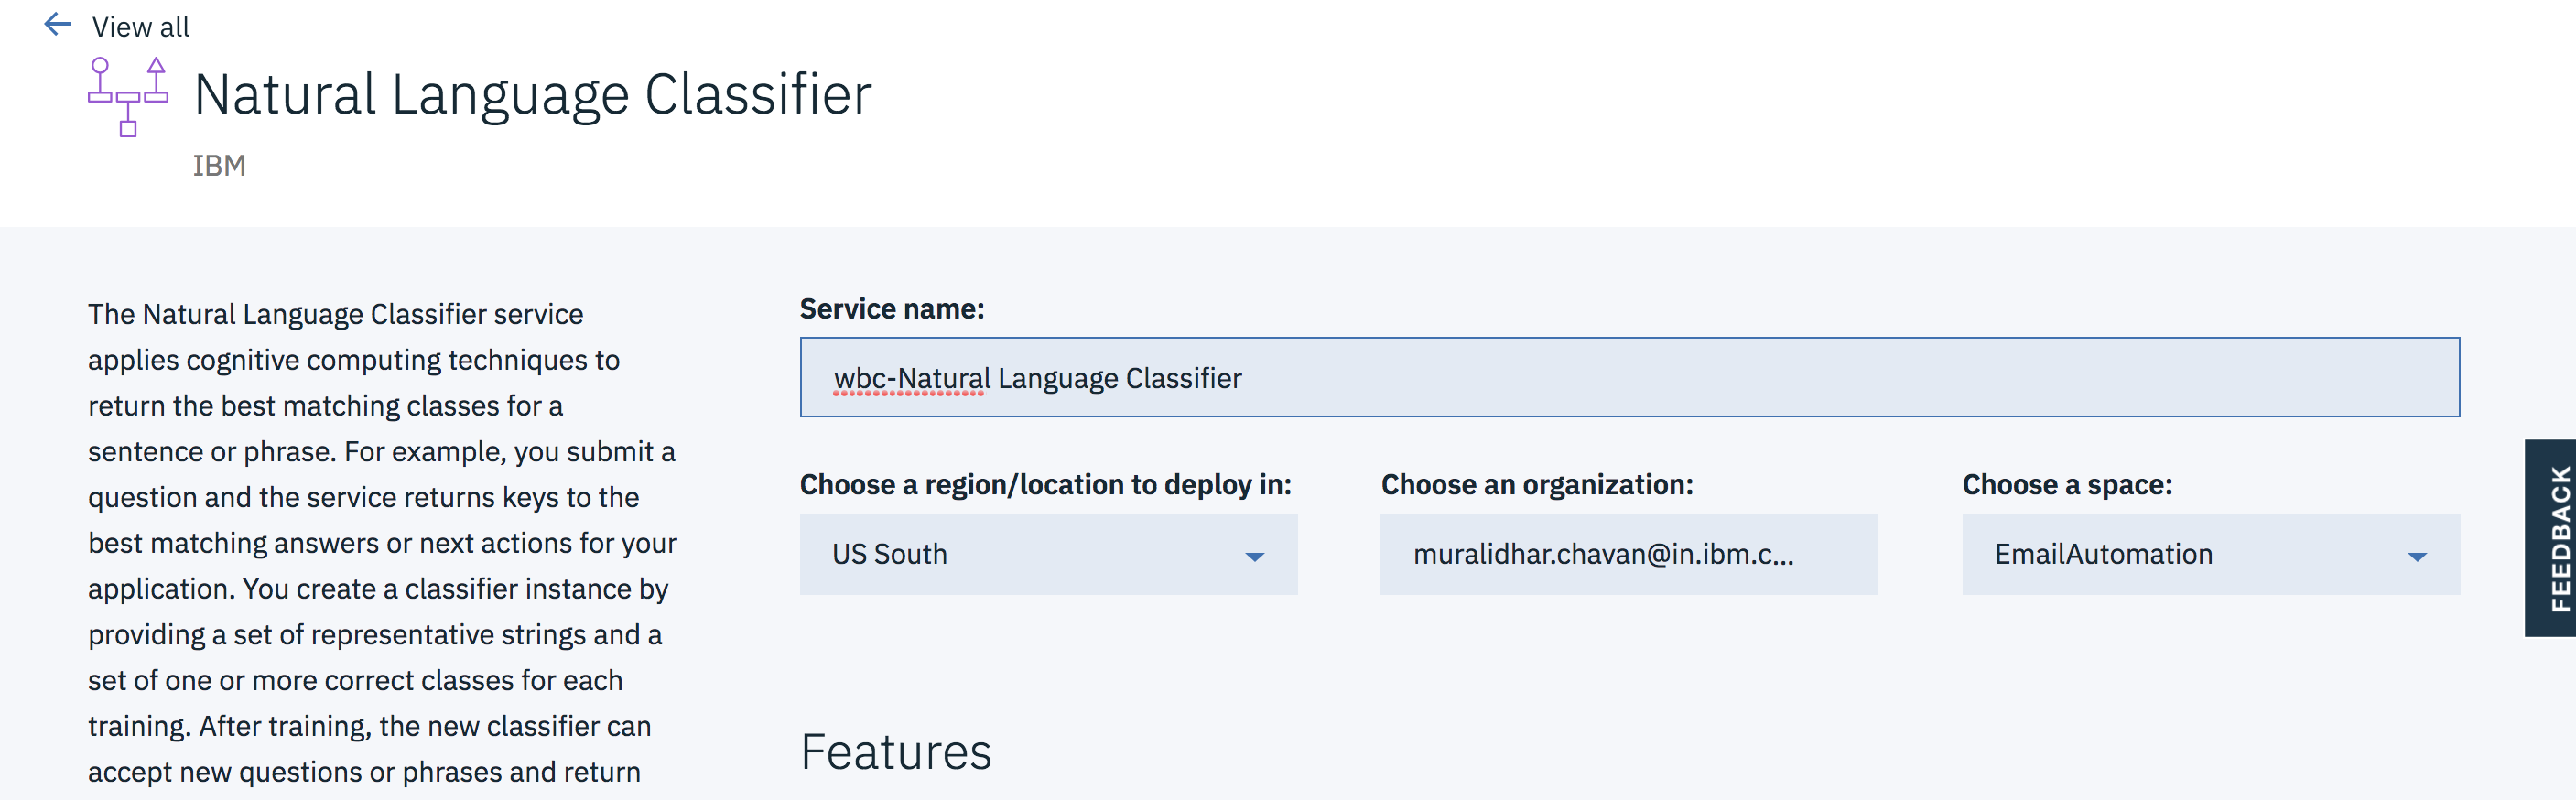Click the region/location to deploy label
The image size is (2576, 800).
tap(1045, 485)
